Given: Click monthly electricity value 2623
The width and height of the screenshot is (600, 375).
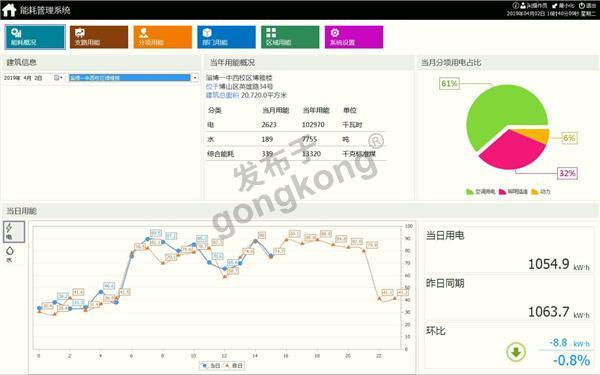Looking at the screenshot, I should tap(269, 125).
